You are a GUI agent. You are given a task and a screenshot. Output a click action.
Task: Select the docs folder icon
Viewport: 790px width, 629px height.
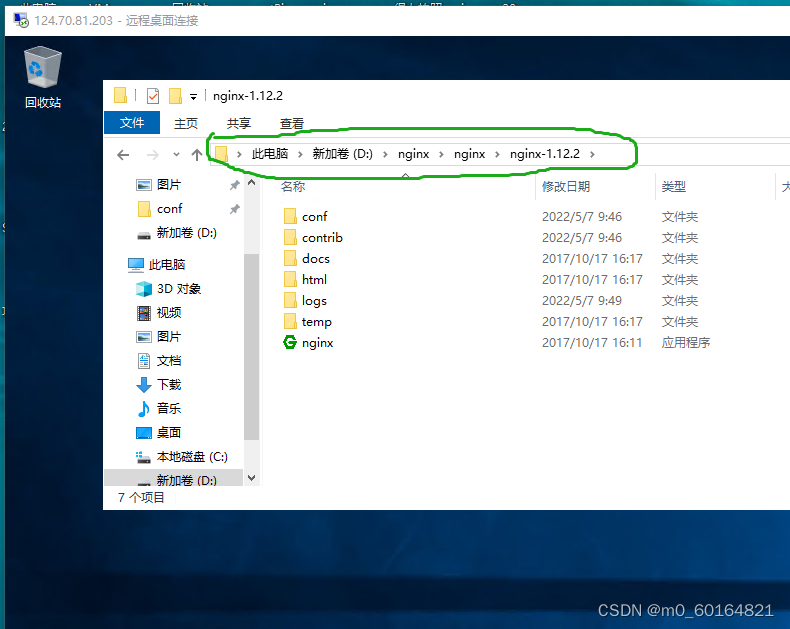coord(290,259)
